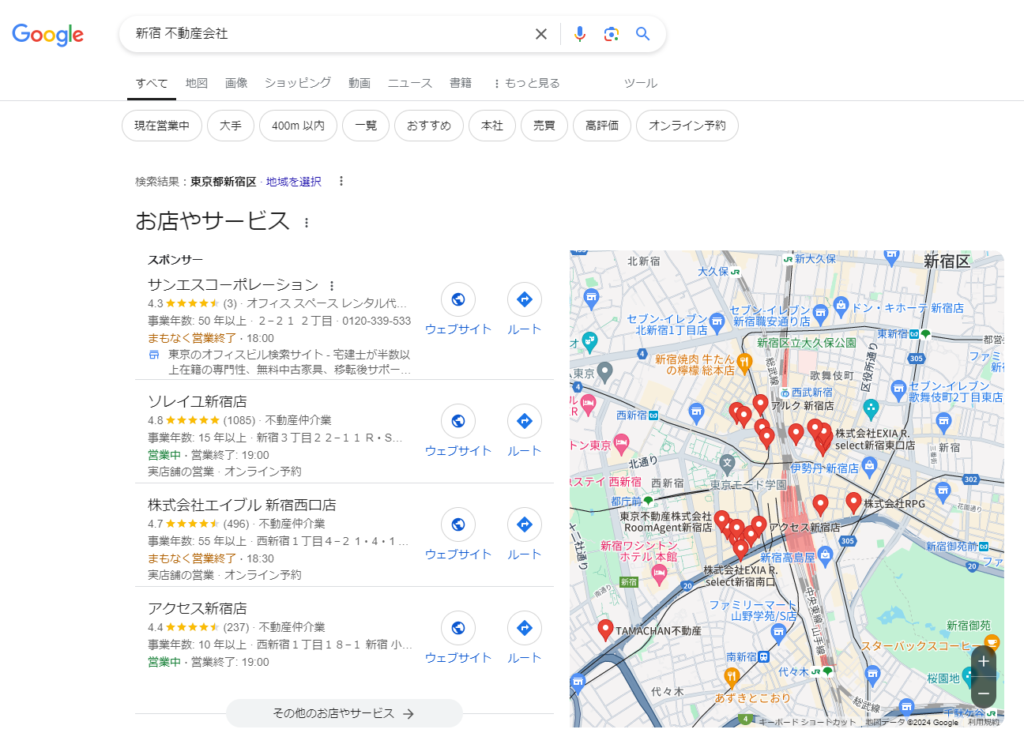The height and width of the screenshot is (733, 1024).
Task: Toggle 一覧 filter chip
Action: (366, 125)
